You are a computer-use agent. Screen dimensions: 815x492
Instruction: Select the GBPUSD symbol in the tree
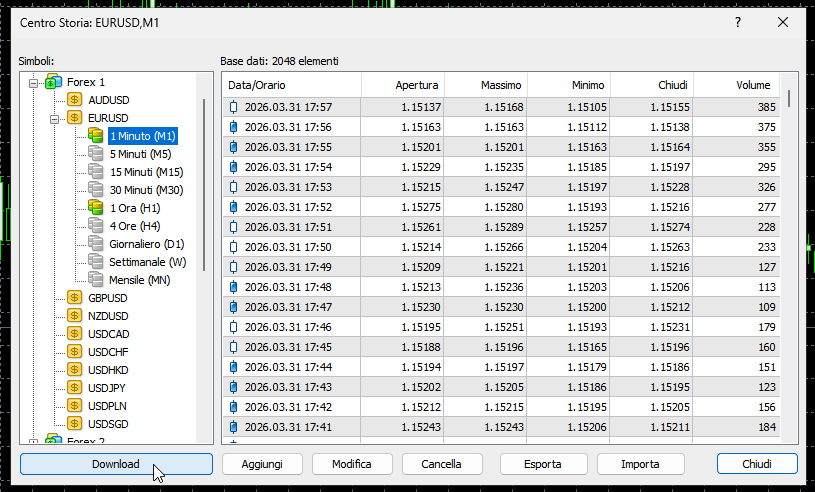(108, 298)
